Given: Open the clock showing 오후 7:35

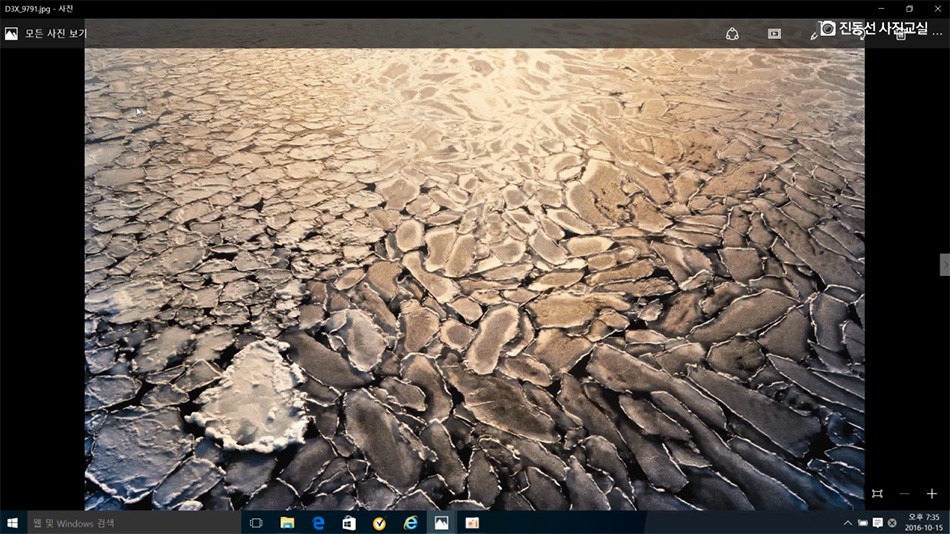Looking at the screenshot, I should click(924, 522).
